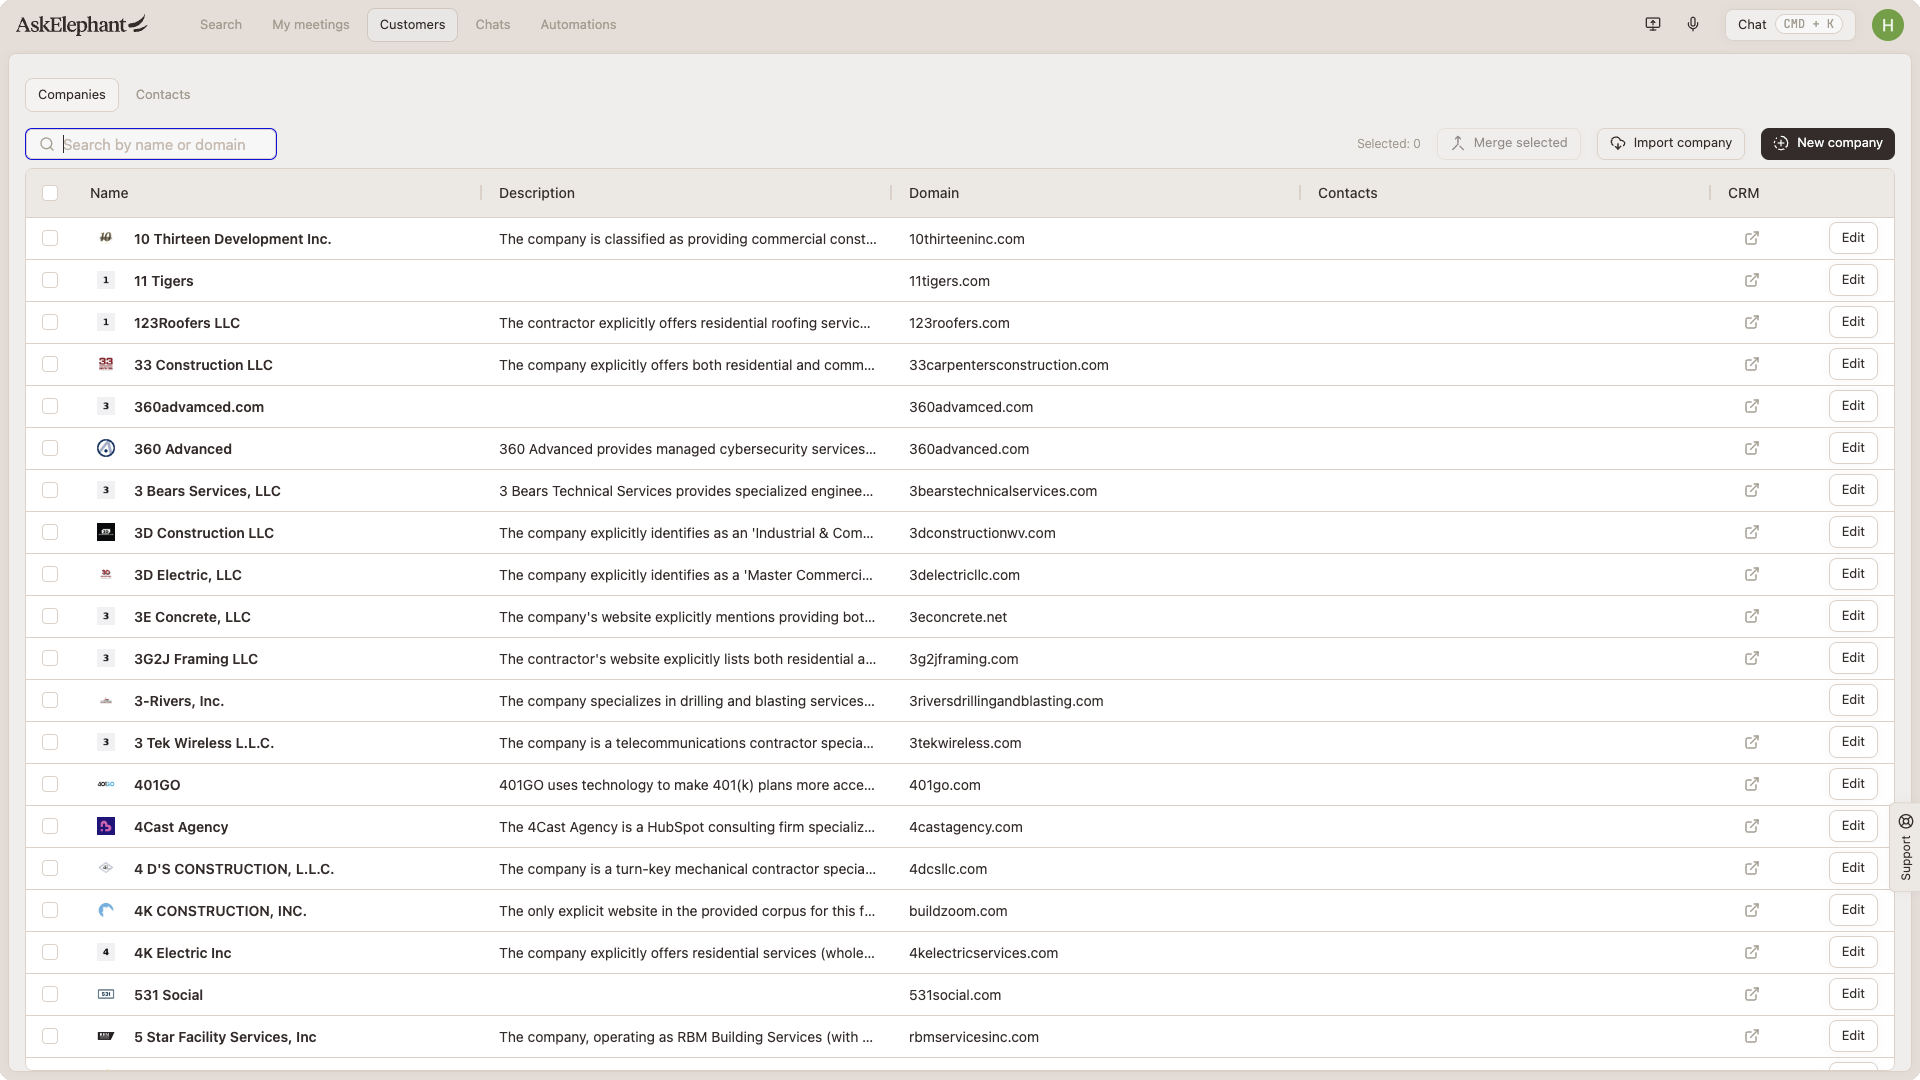This screenshot has width=1920, height=1080.
Task: Open CRM link for 3D Construction LLC
Action: coord(1752,532)
